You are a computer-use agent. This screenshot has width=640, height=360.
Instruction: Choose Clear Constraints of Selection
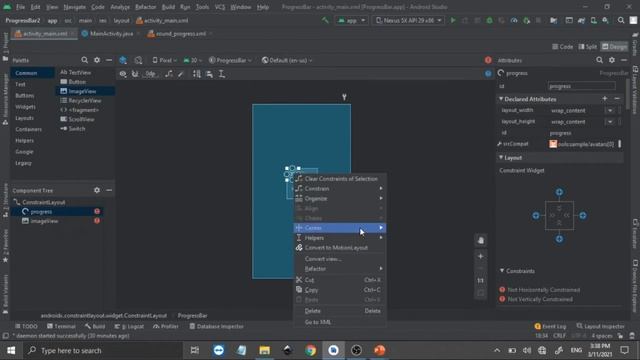(x=340, y=179)
